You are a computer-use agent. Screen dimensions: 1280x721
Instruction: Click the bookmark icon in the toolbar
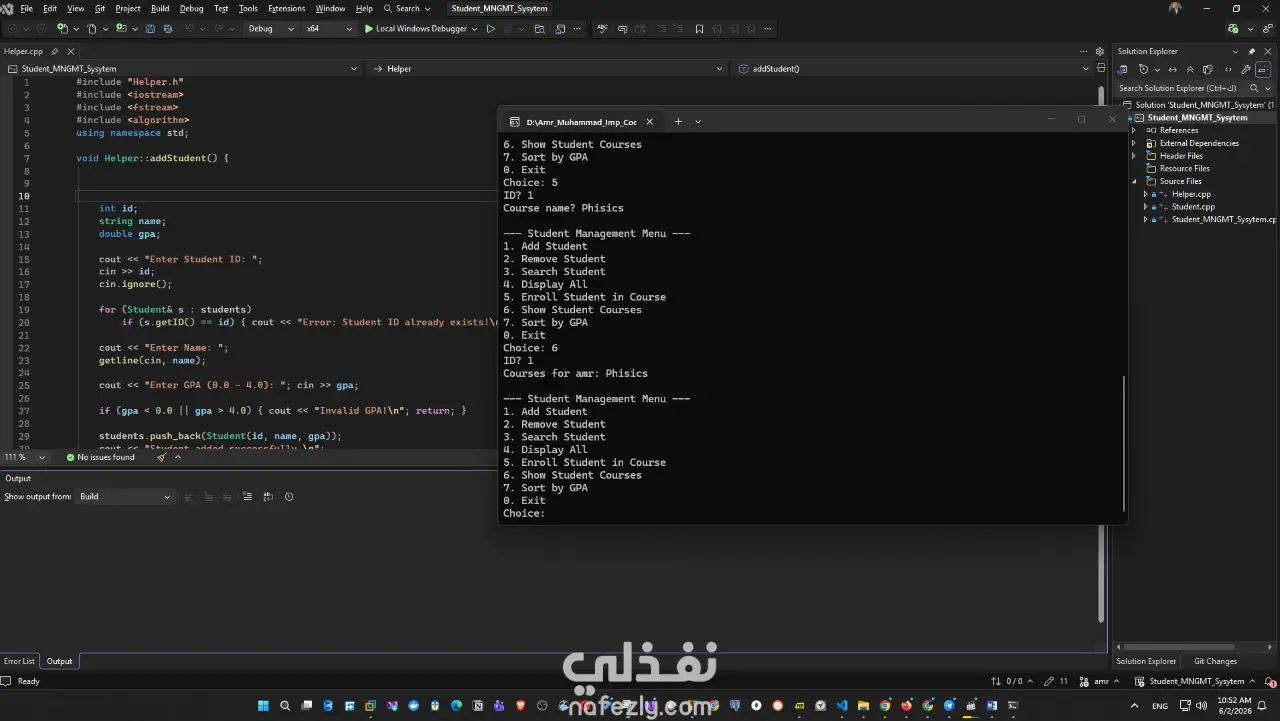point(699,29)
